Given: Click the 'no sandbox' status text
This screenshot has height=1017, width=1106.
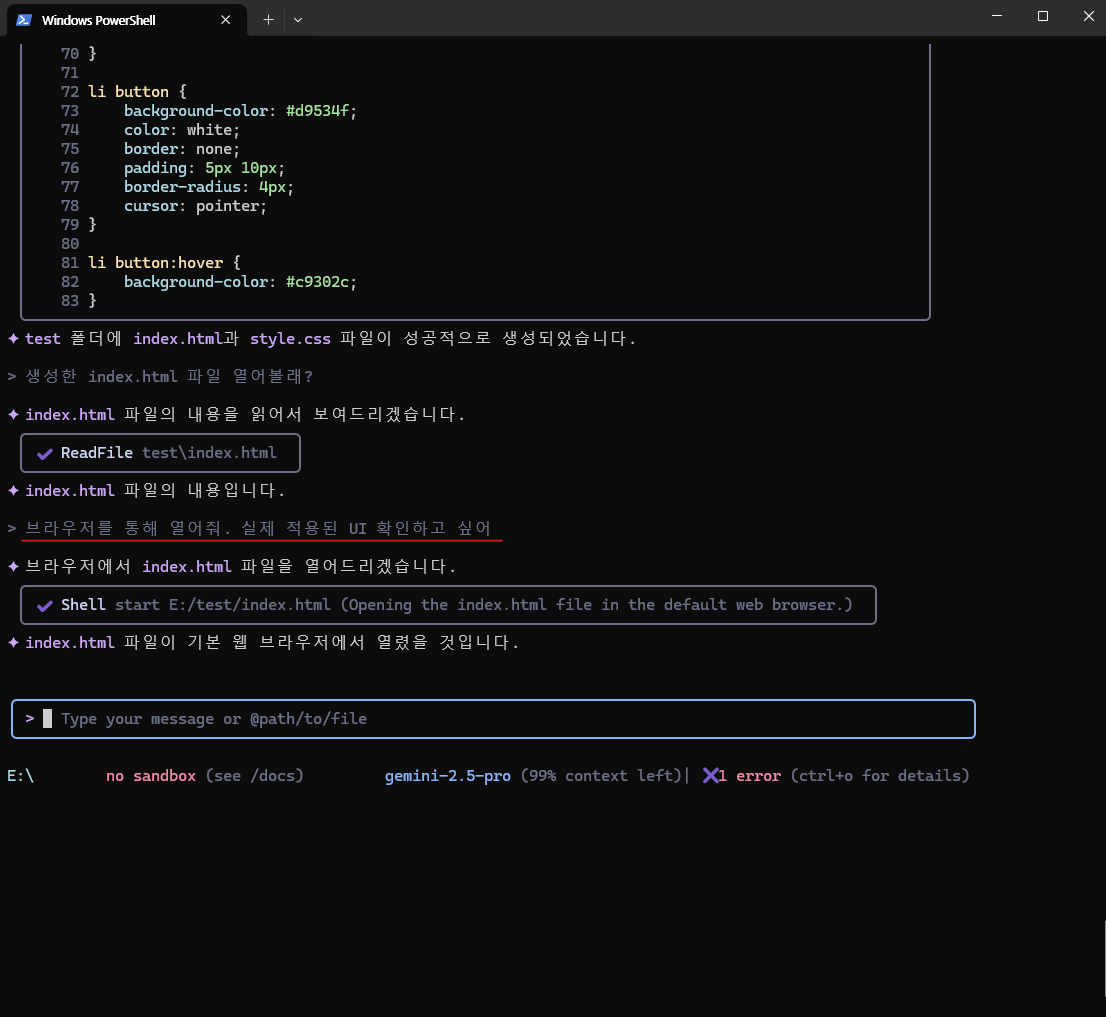Looking at the screenshot, I should click(151, 776).
